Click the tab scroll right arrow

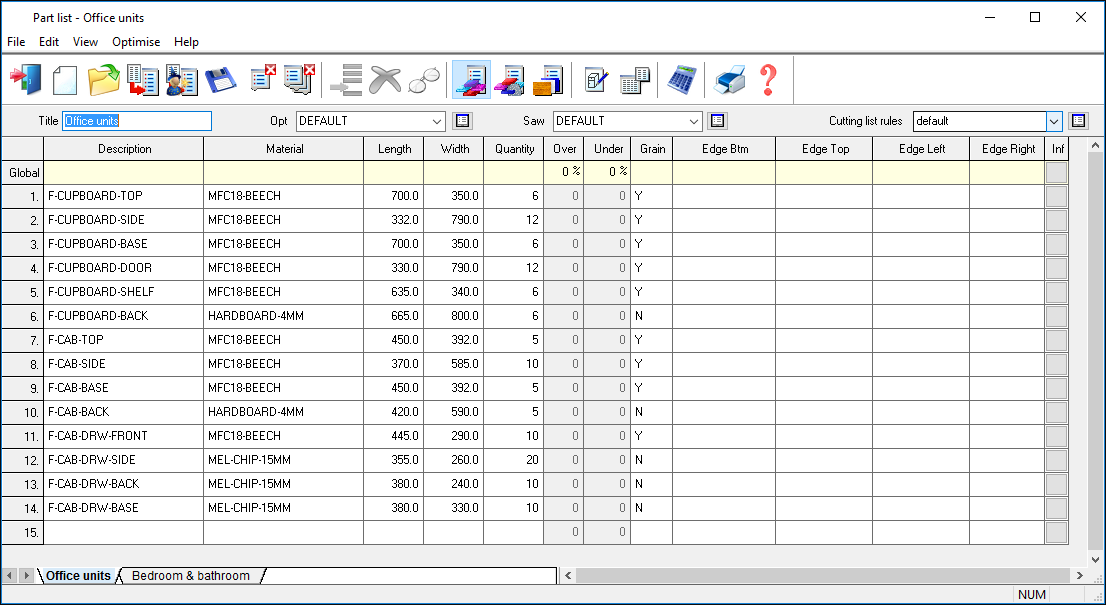pyautogui.click(x=26, y=575)
